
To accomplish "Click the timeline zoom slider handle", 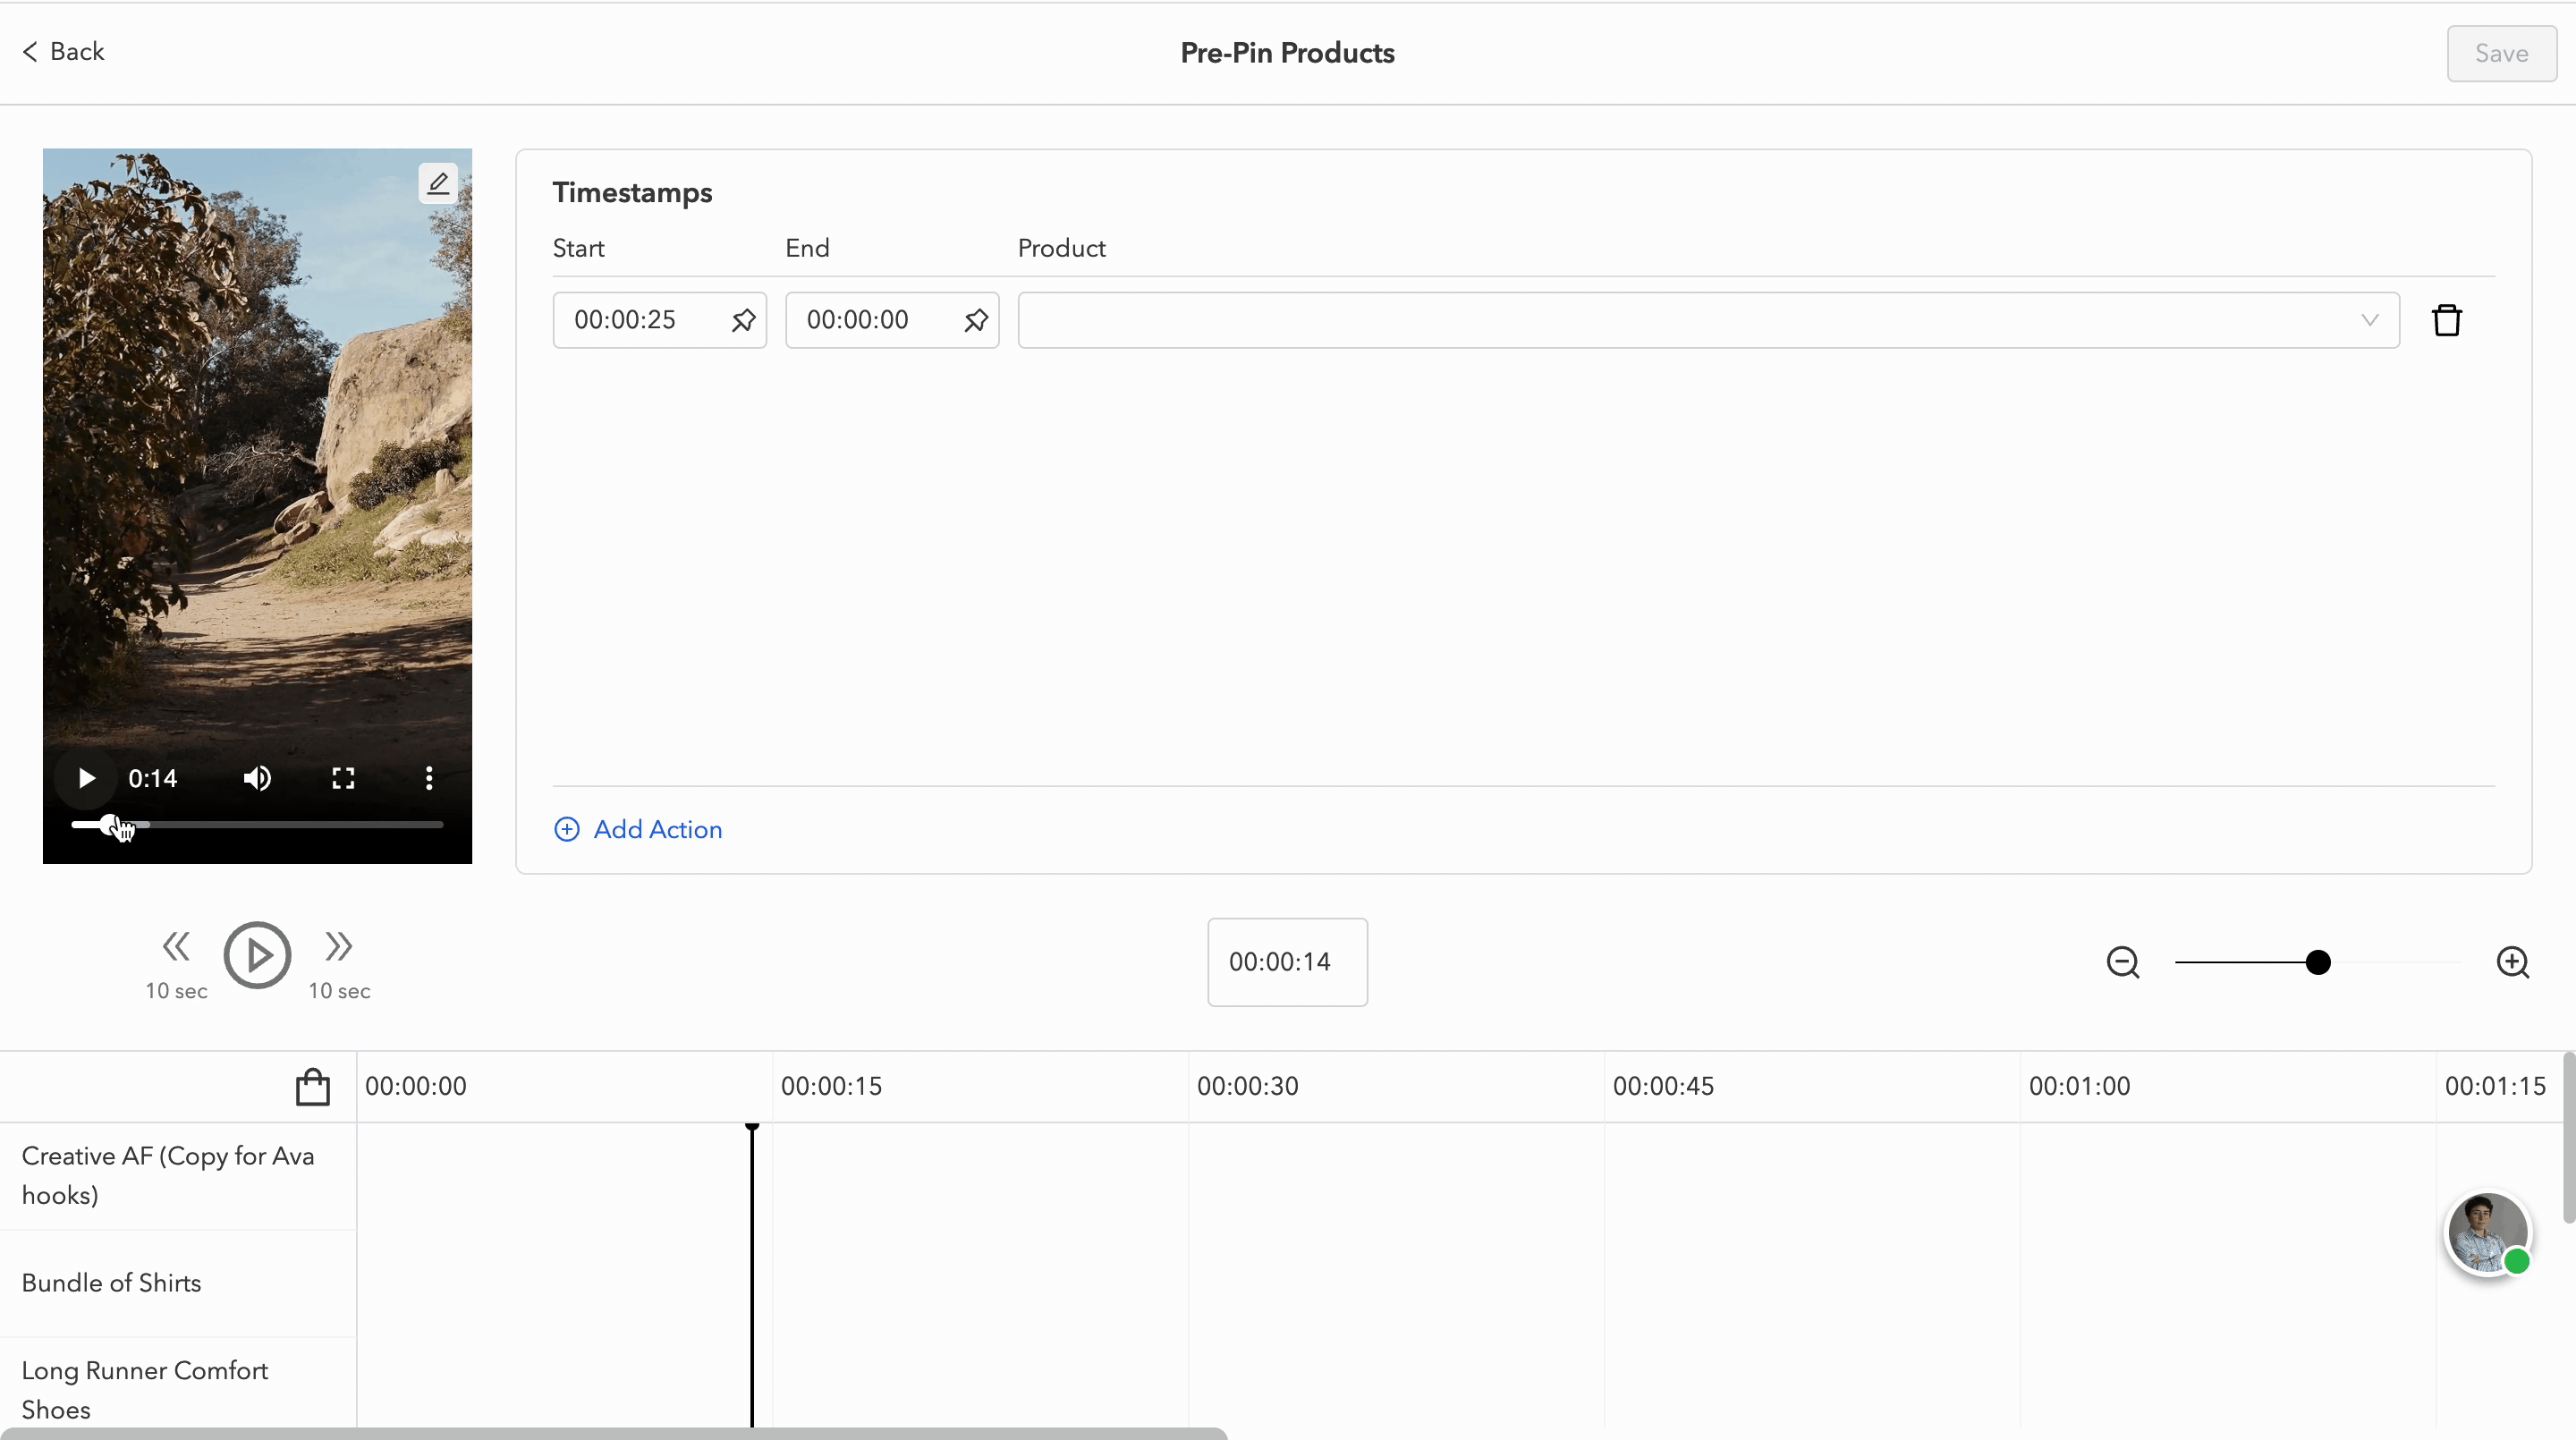I will pyautogui.click(x=2318, y=962).
